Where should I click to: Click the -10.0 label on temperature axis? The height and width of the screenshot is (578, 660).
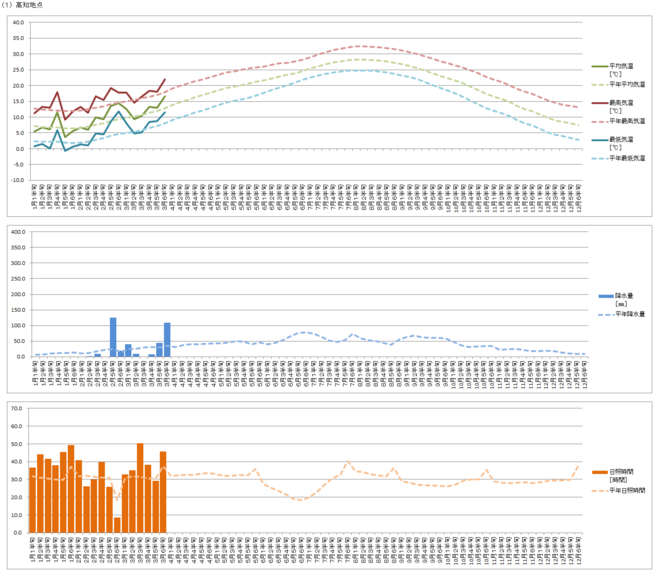[x=17, y=181]
